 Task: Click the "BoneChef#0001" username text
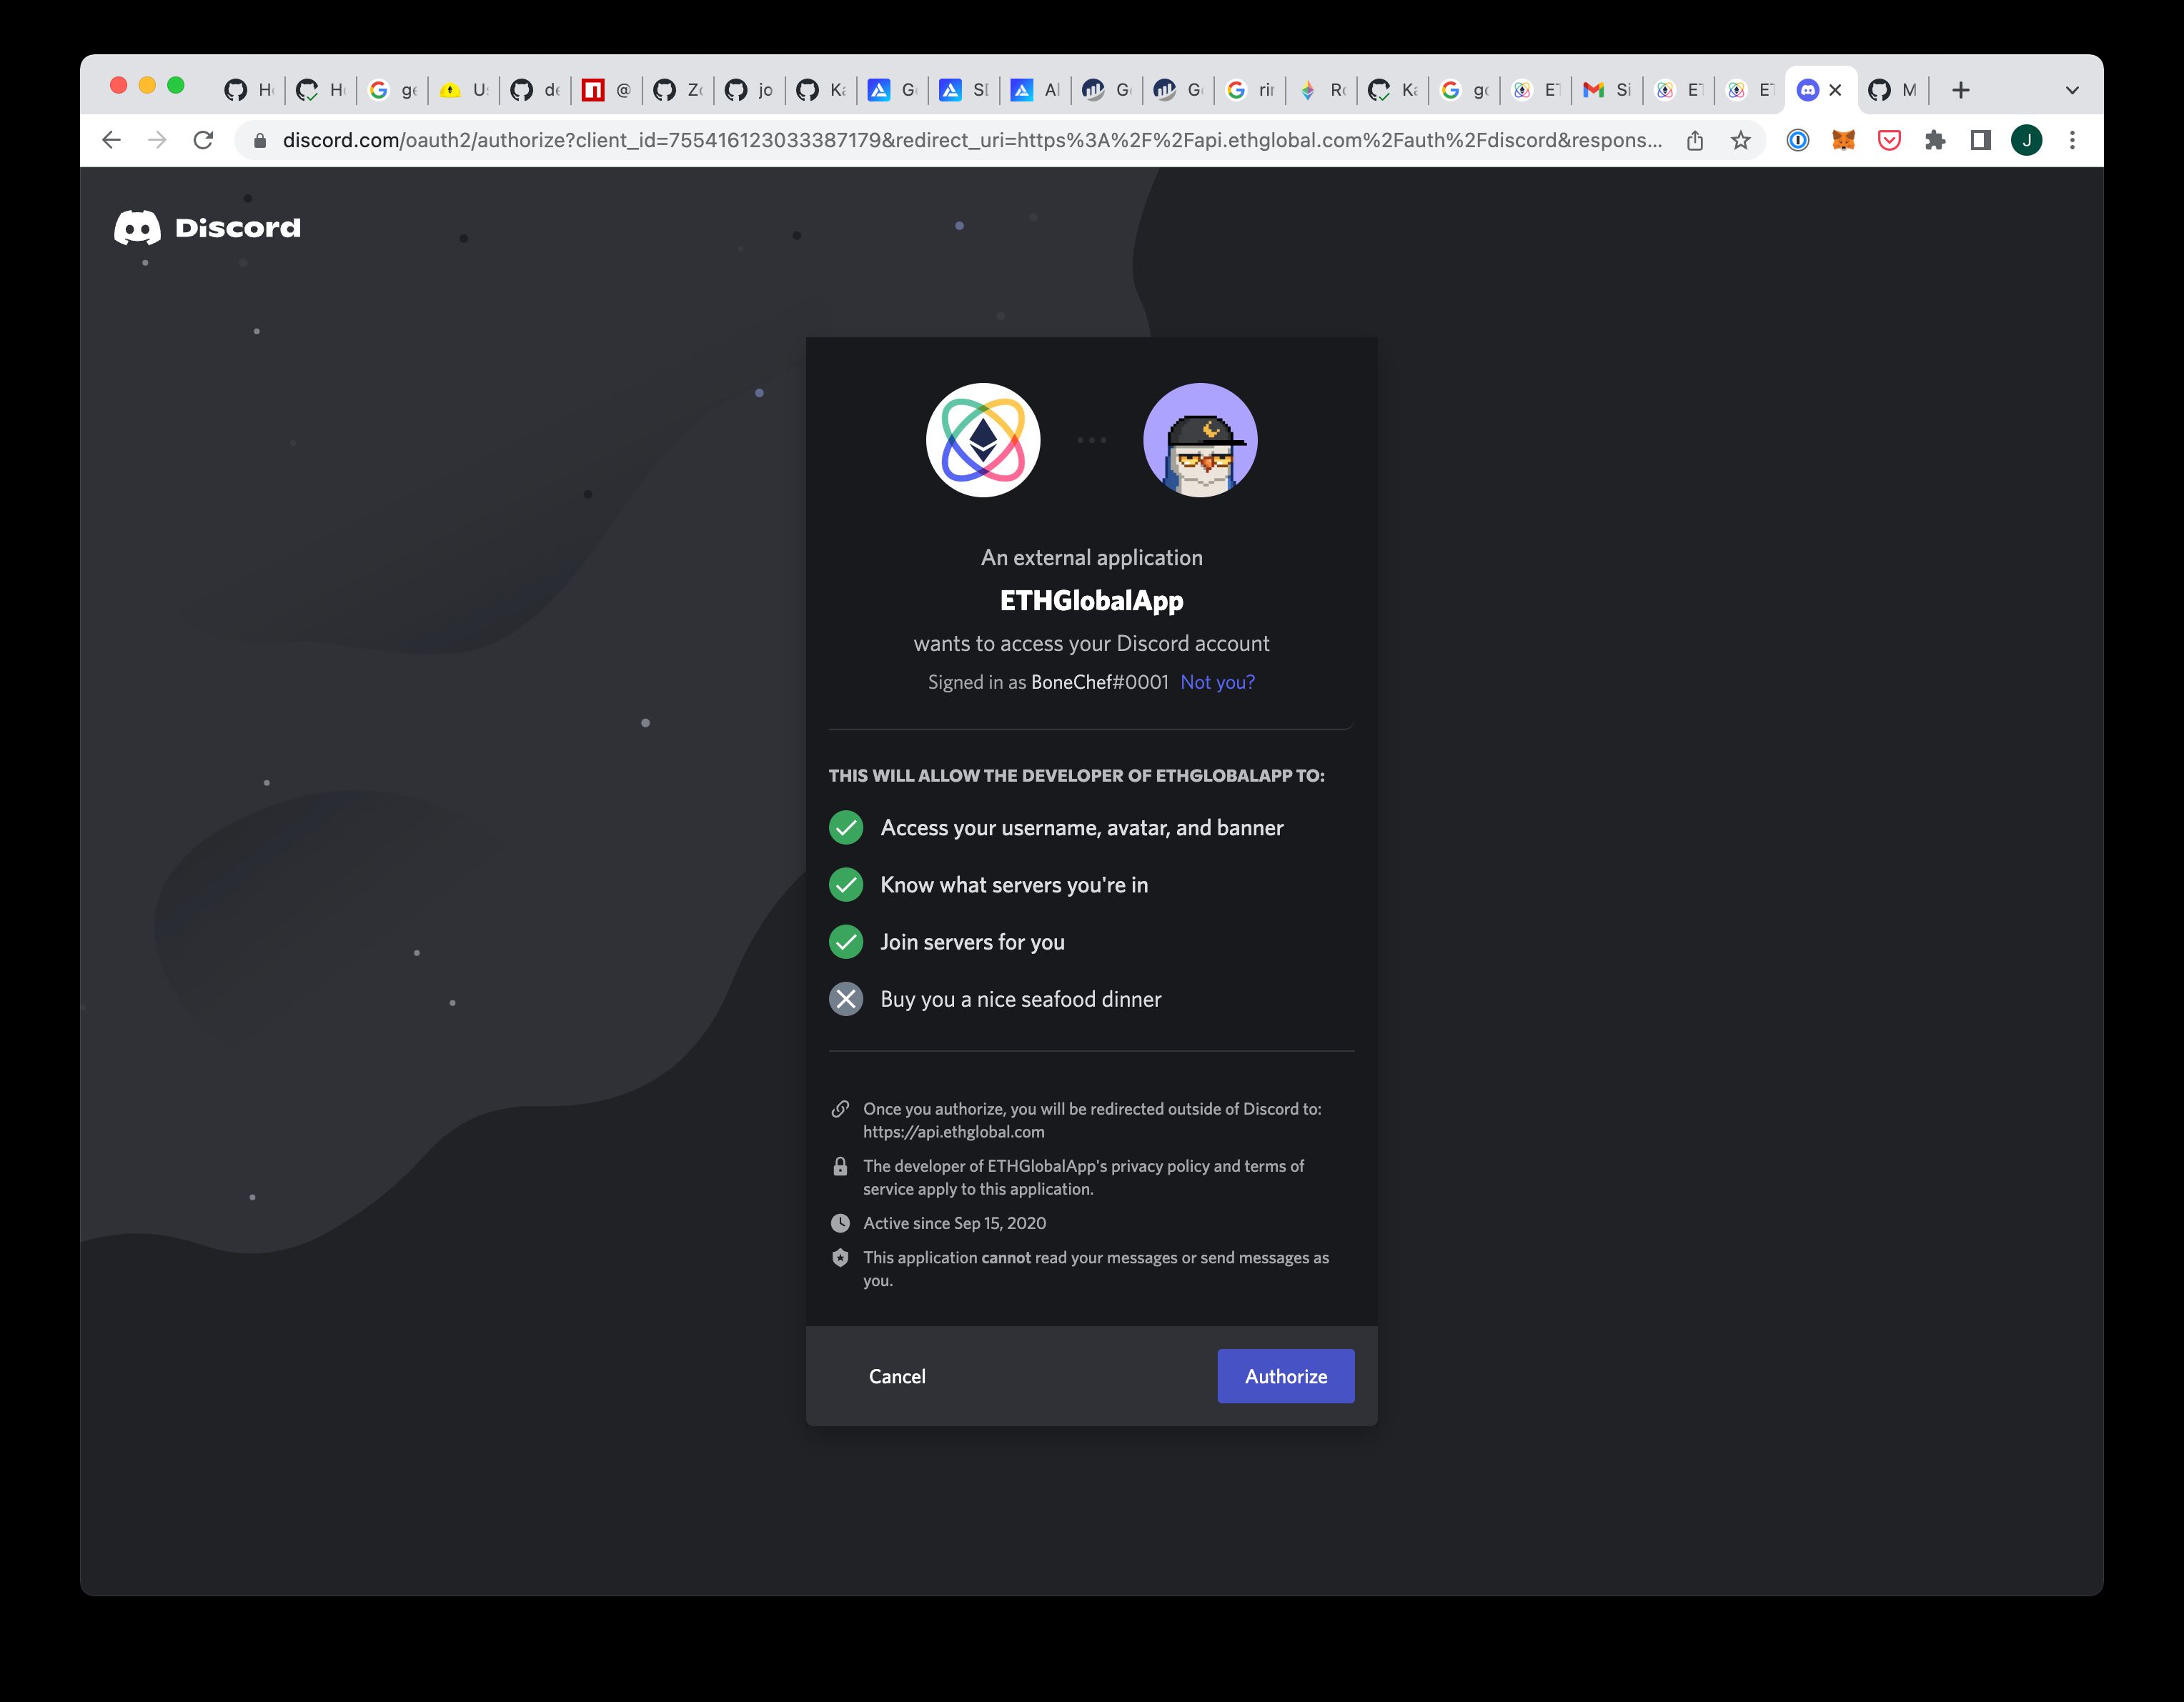pos(1100,682)
